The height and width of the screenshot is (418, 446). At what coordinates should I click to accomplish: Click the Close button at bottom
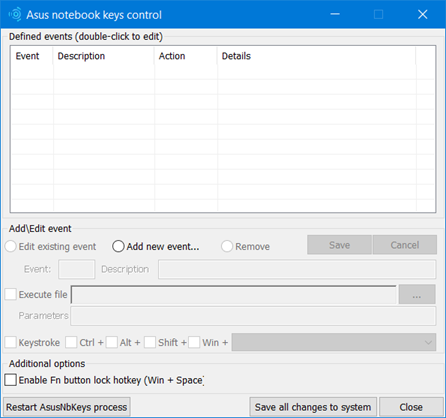[411, 407]
